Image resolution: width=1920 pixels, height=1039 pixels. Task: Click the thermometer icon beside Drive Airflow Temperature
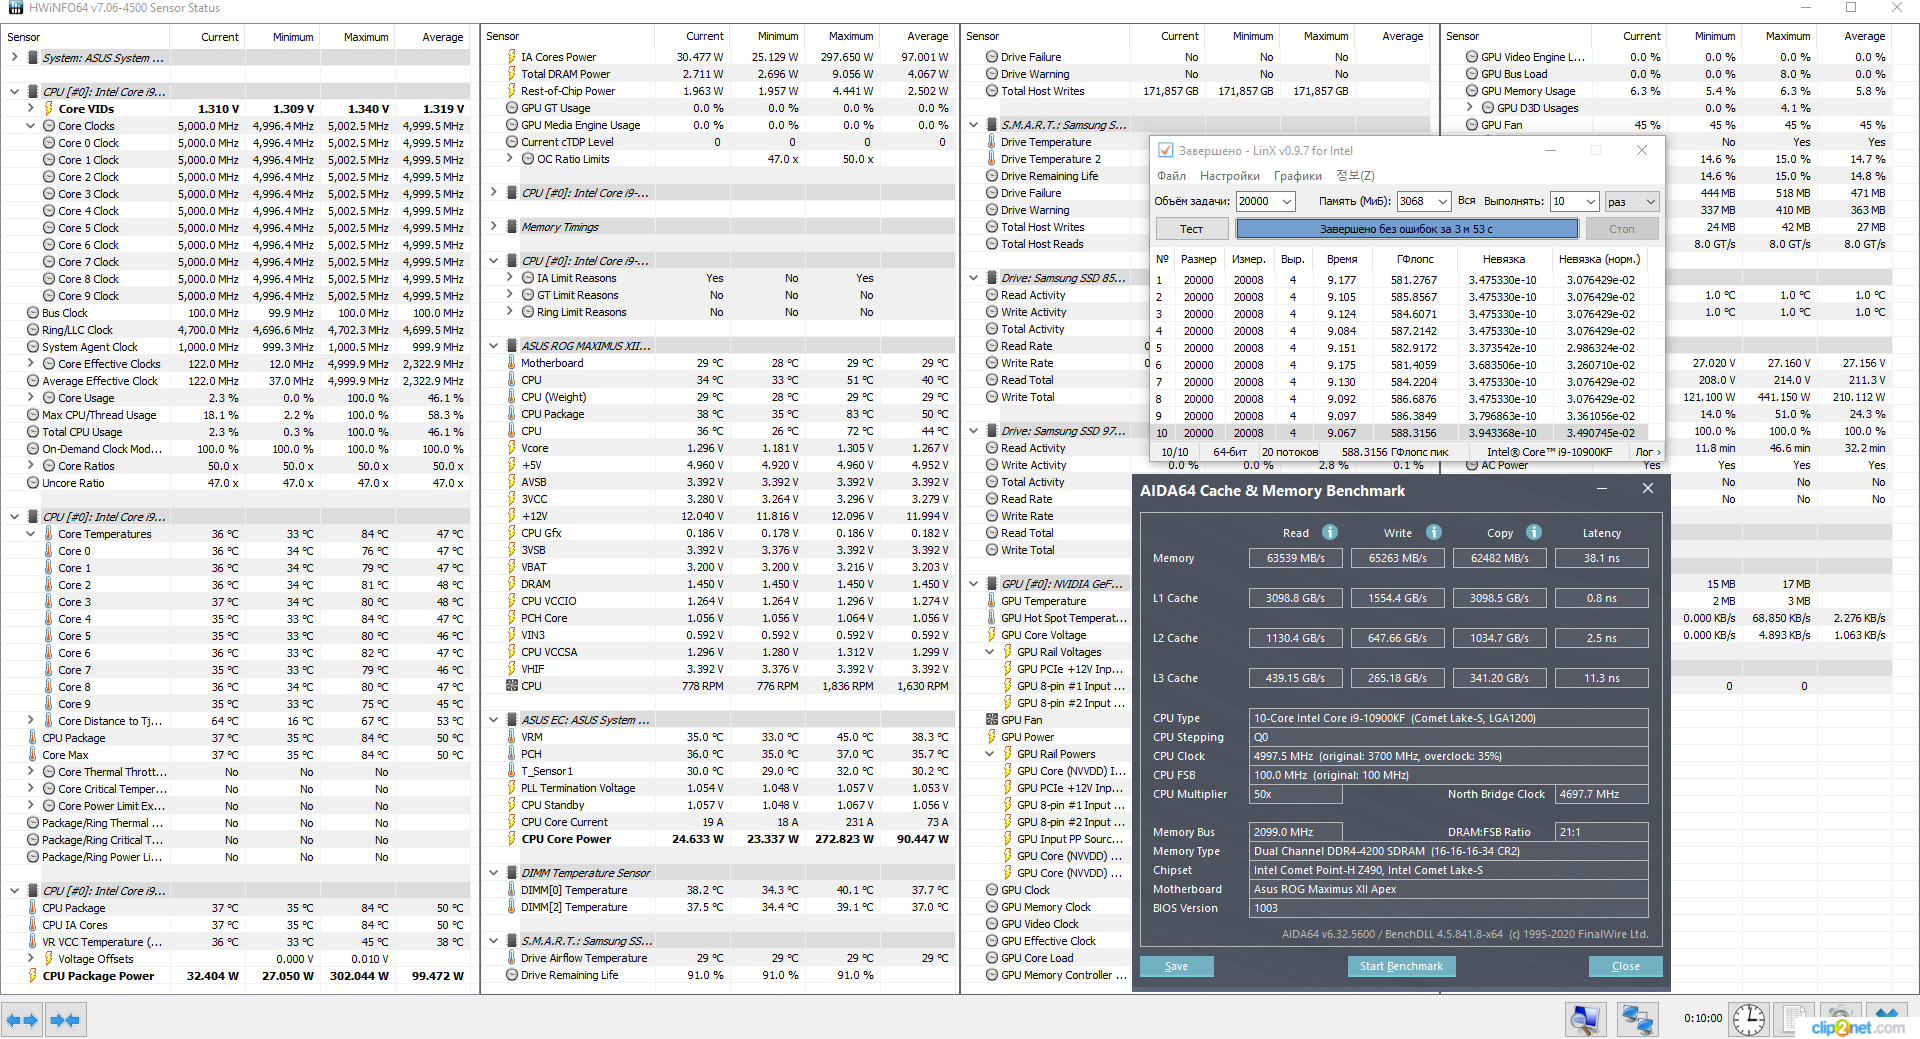pyautogui.click(x=512, y=958)
